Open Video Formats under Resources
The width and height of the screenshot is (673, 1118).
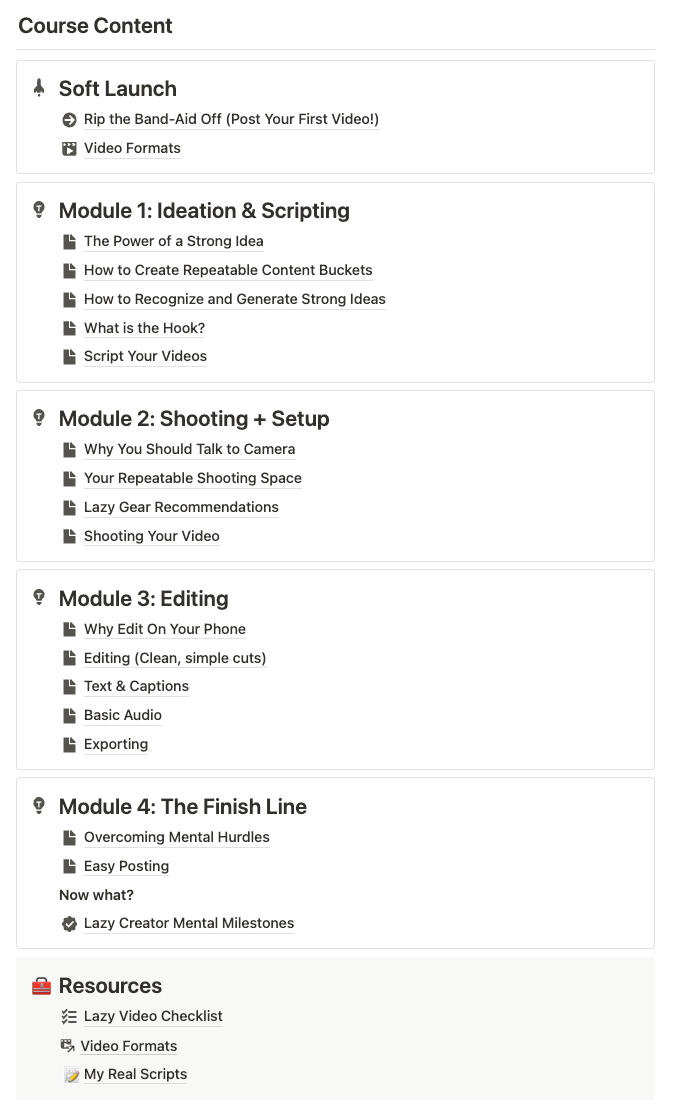tap(128, 1046)
